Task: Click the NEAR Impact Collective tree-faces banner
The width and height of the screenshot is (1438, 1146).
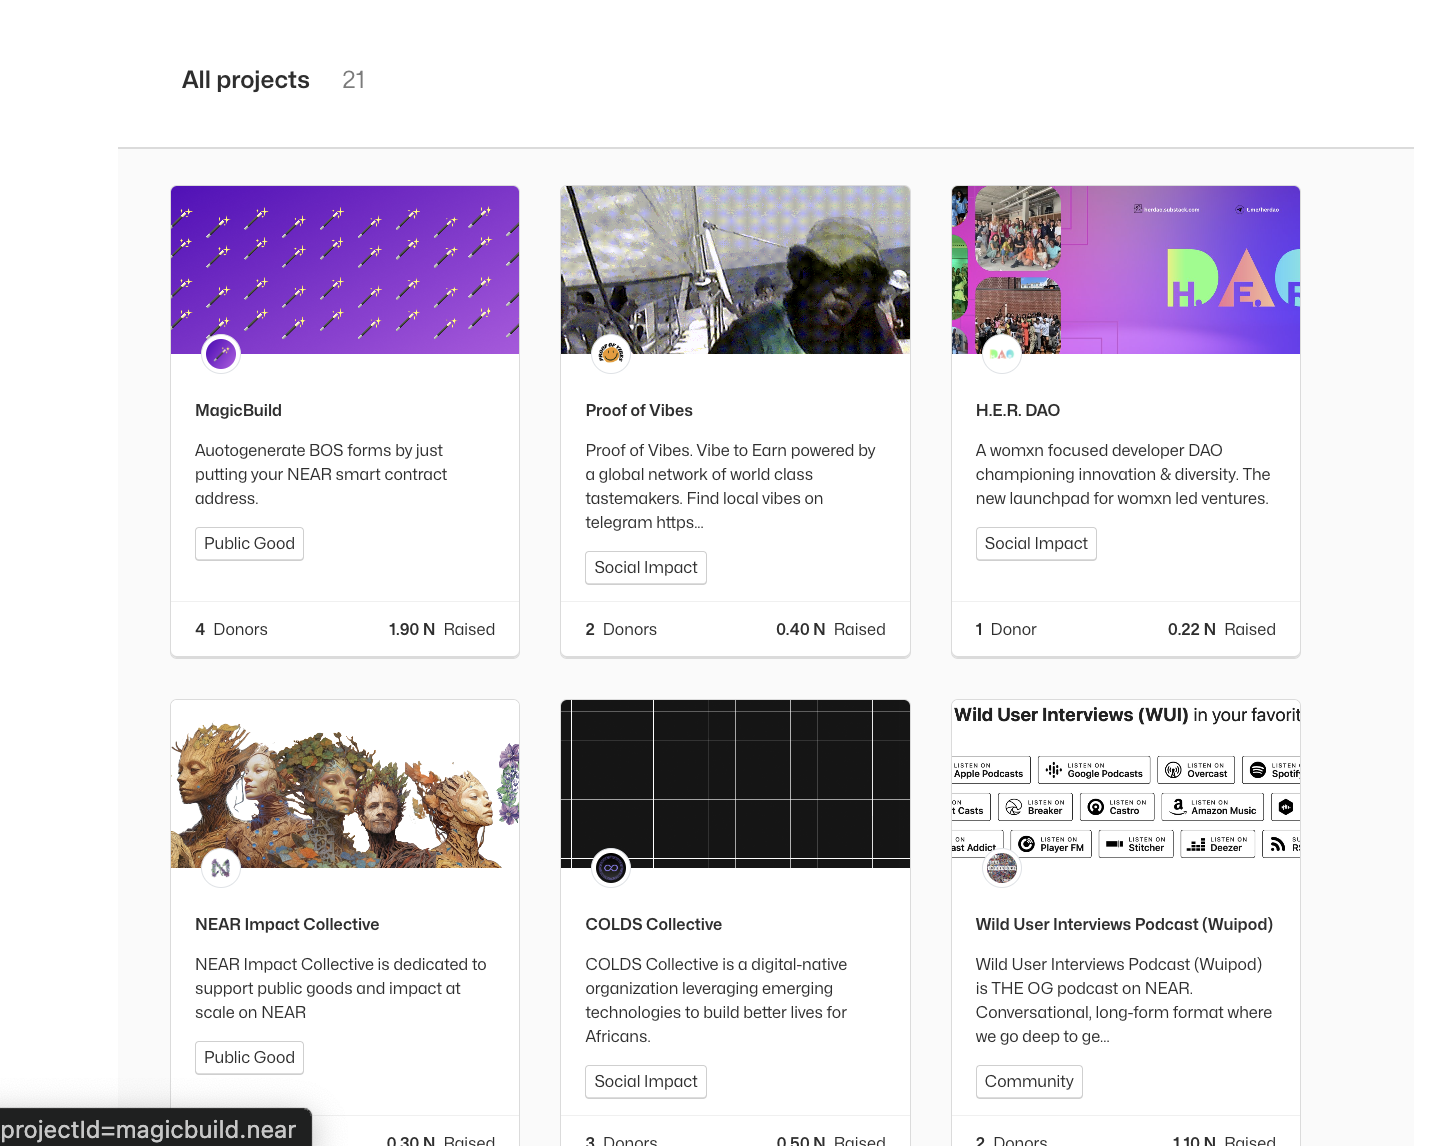Action: [345, 780]
